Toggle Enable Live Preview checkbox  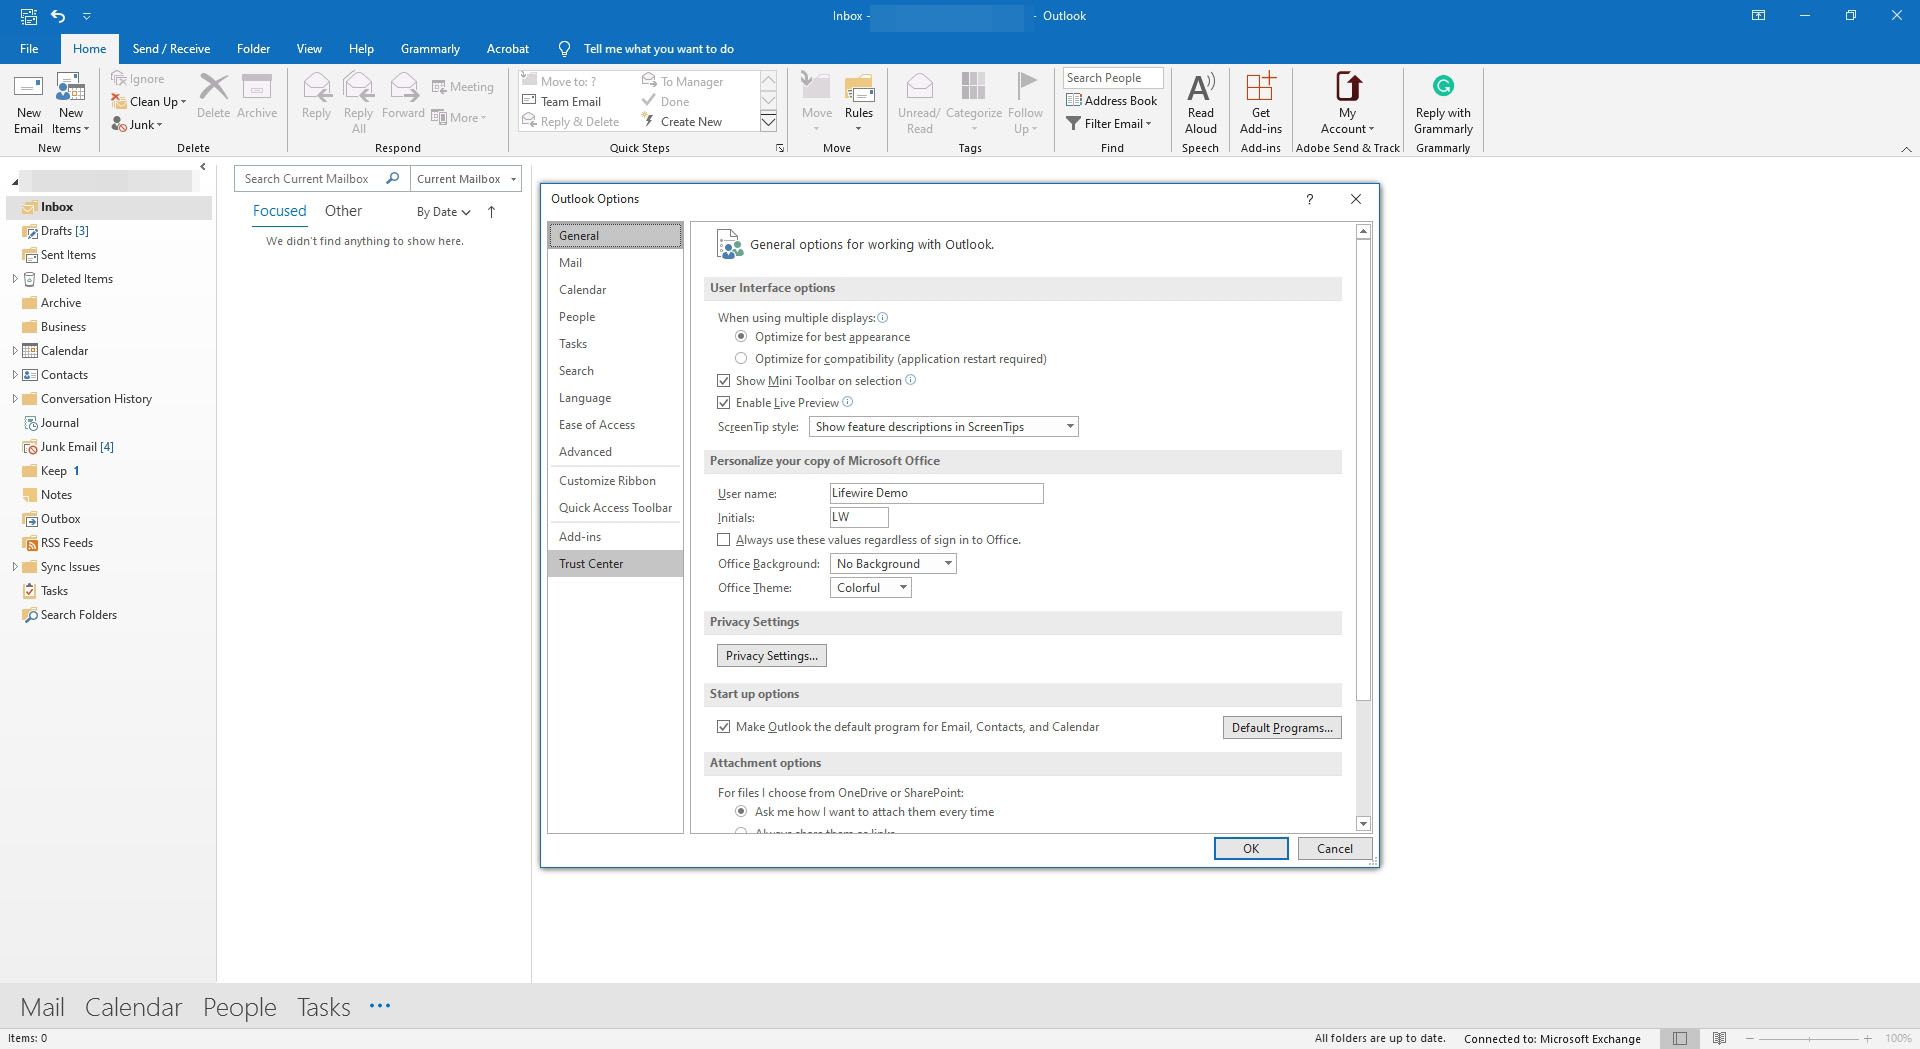point(724,402)
